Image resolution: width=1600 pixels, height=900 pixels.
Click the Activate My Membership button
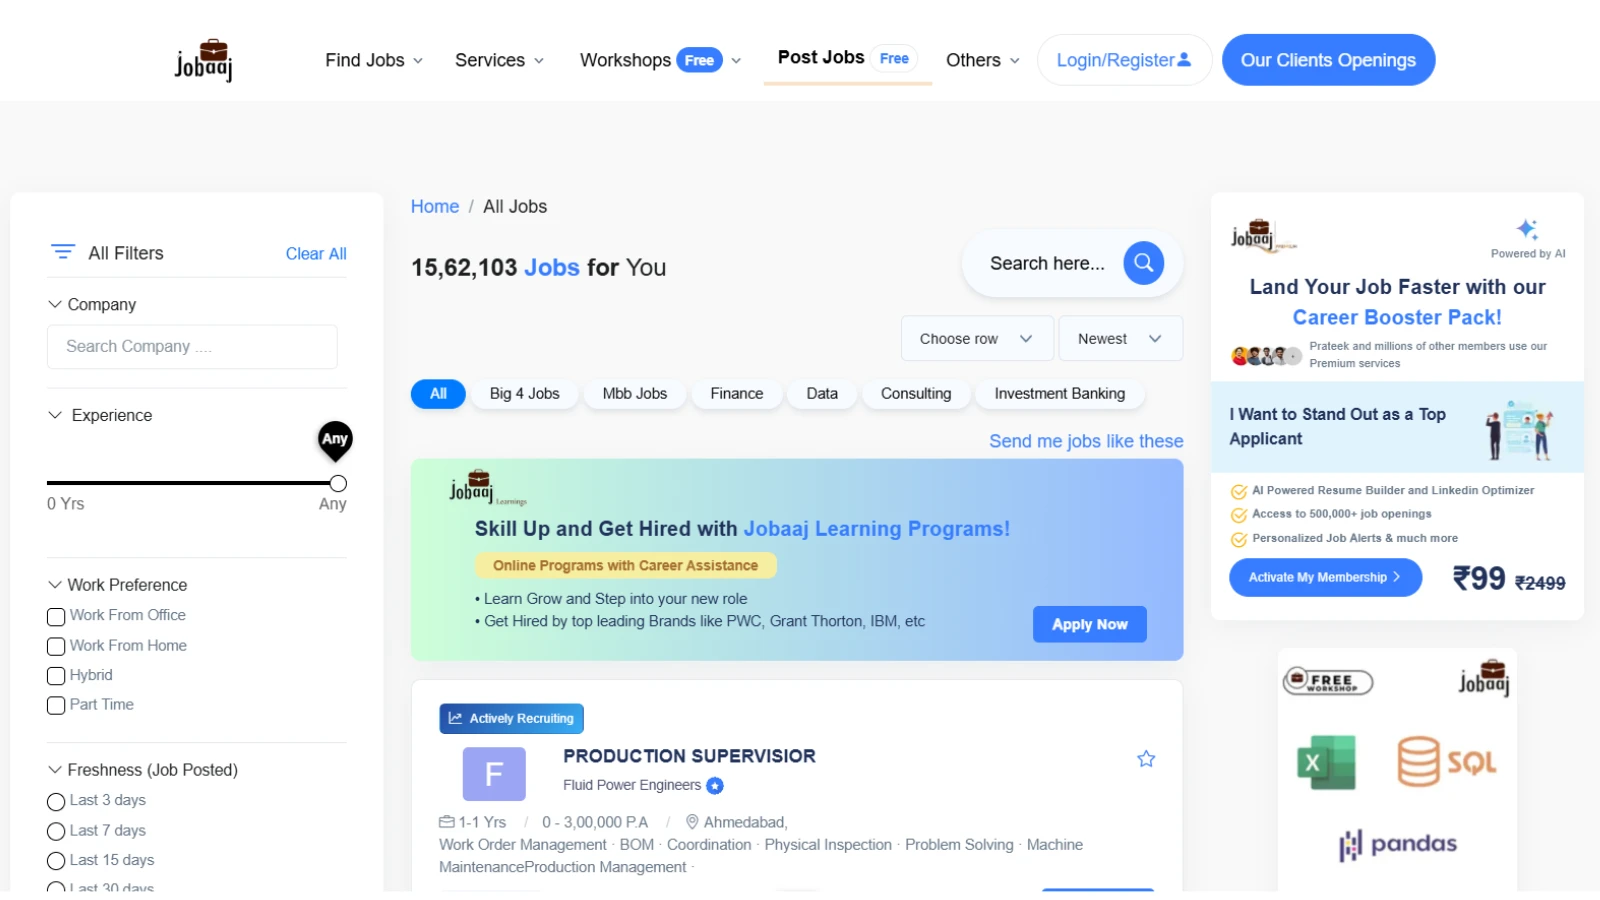click(1324, 577)
